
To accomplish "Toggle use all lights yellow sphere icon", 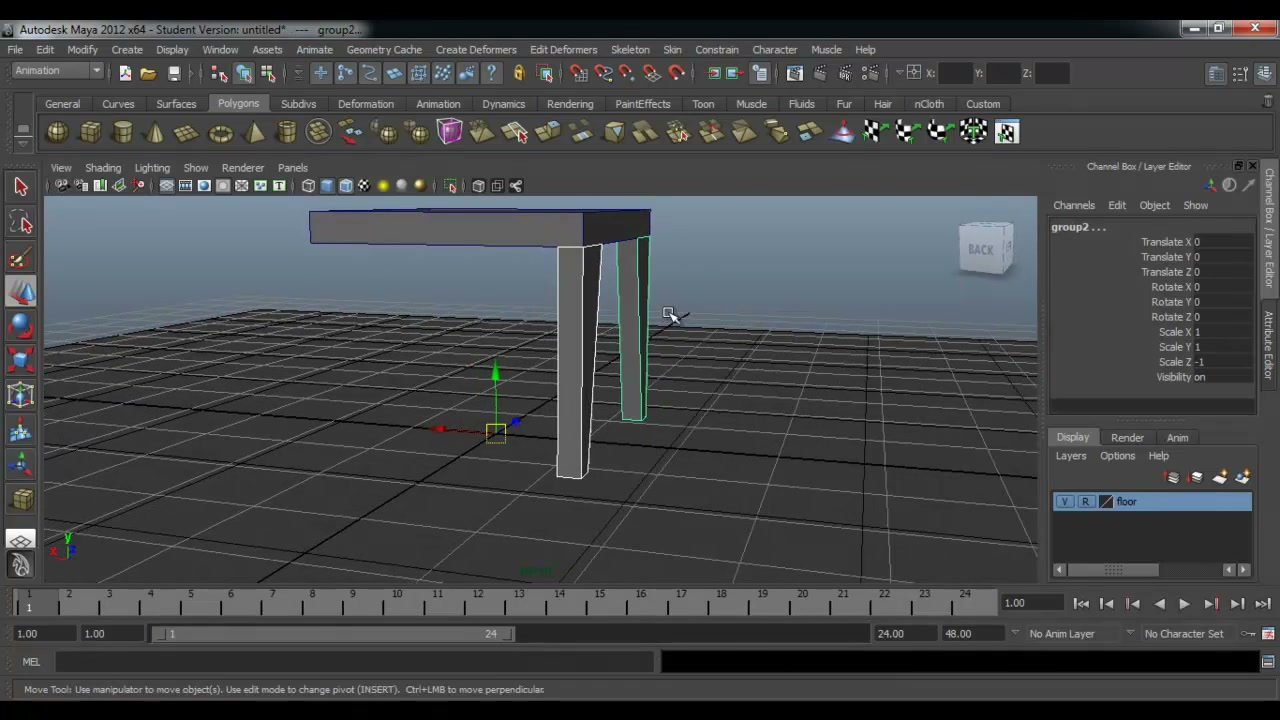I will (383, 186).
